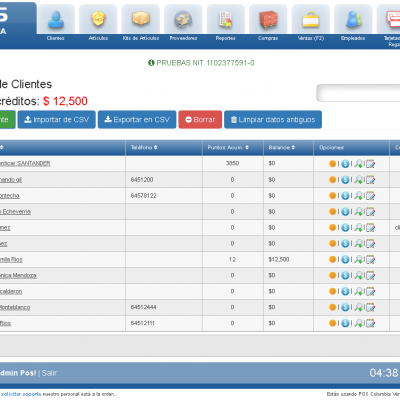Click the Exportar en CSV button
This screenshot has width=400, height=400.
[137, 119]
